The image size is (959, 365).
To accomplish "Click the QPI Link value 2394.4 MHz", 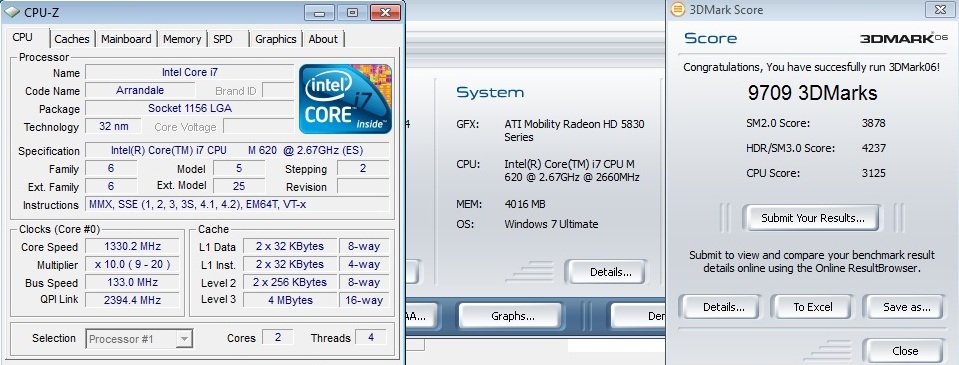I will (x=132, y=300).
